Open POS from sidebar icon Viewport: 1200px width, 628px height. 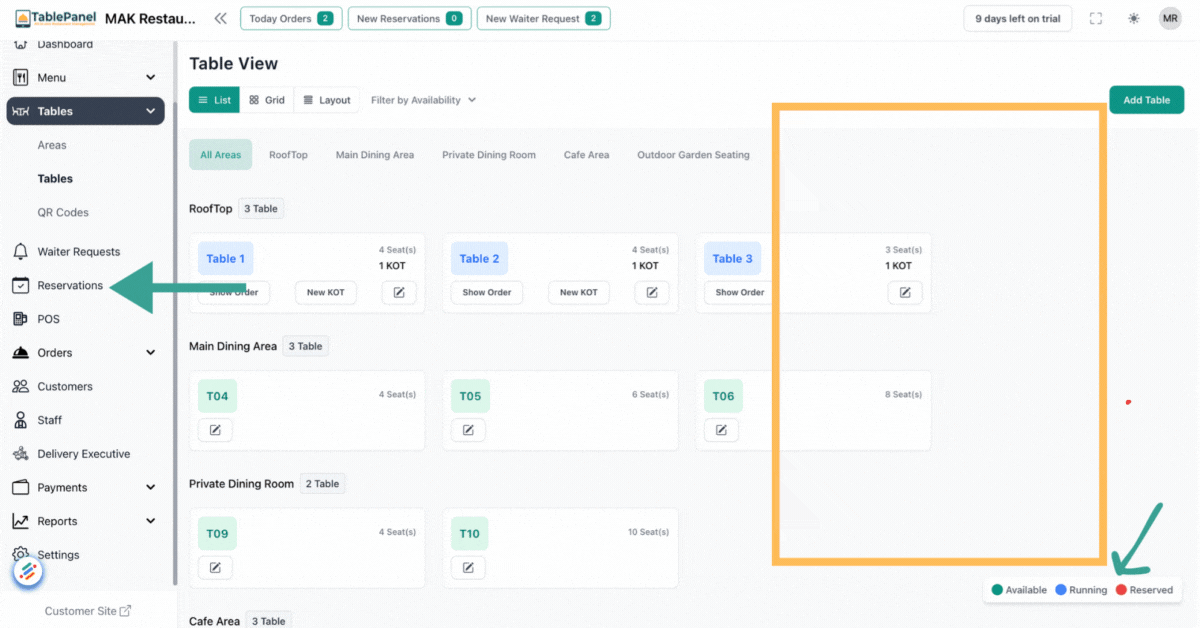[x=20, y=319]
